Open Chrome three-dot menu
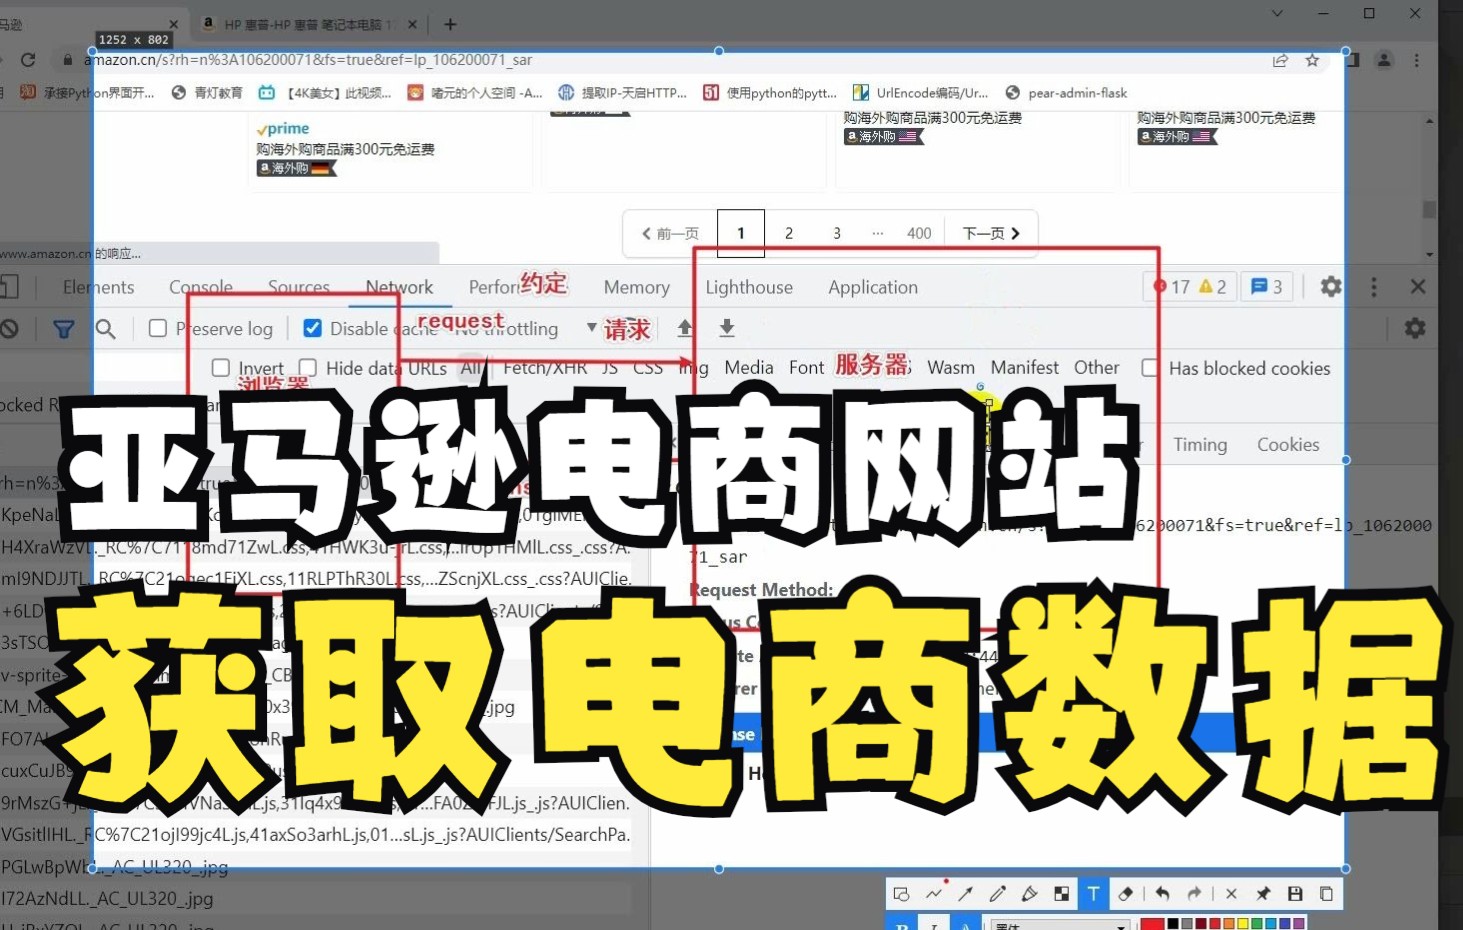Image resolution: width=1463 pixels, height=930 pixels. click(1416, 60)
